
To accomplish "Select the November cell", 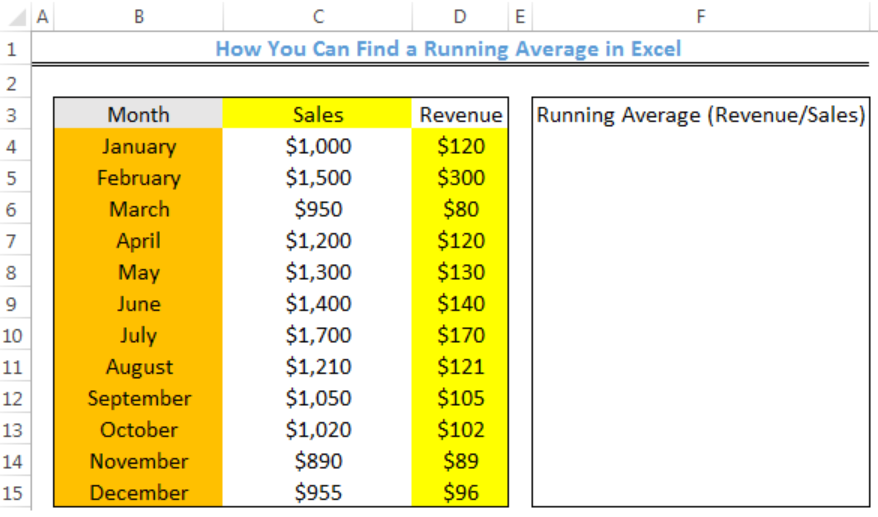I will (138, 462).
